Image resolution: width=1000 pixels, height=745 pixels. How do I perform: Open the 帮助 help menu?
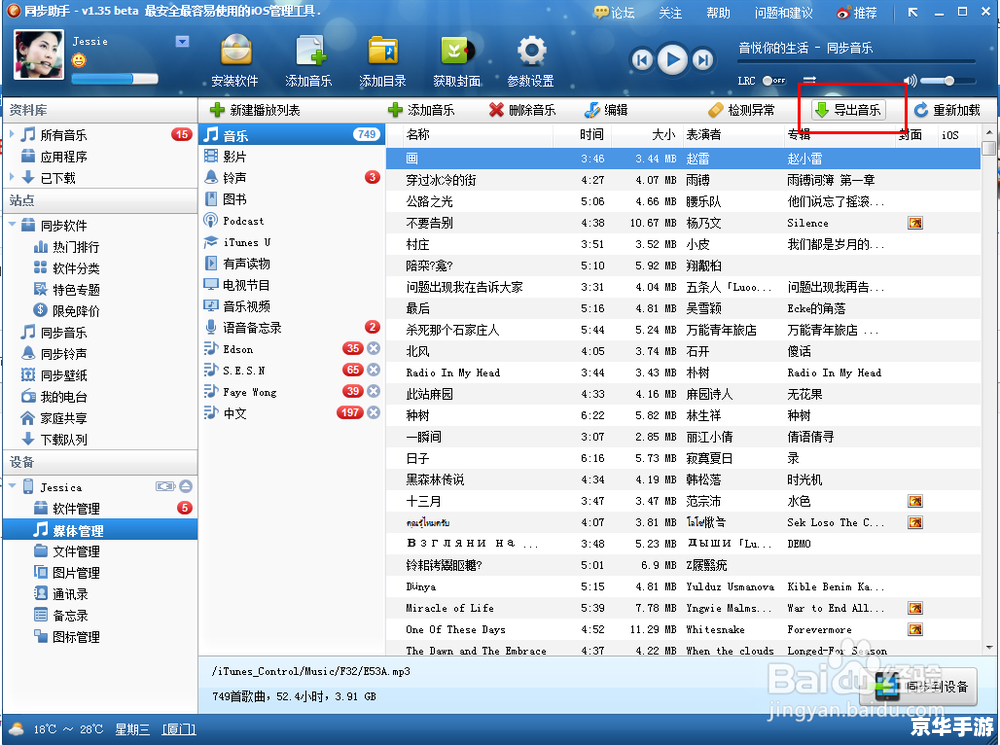click(718, 13)
